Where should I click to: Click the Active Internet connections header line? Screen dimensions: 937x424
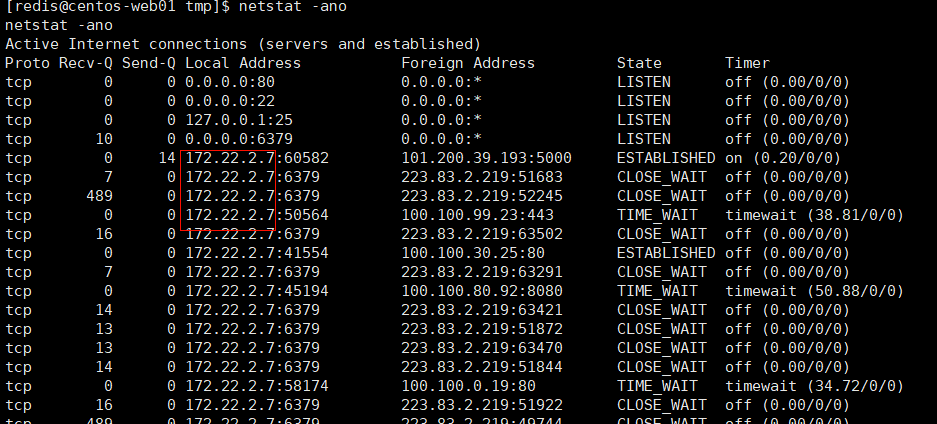click(243, 44)
